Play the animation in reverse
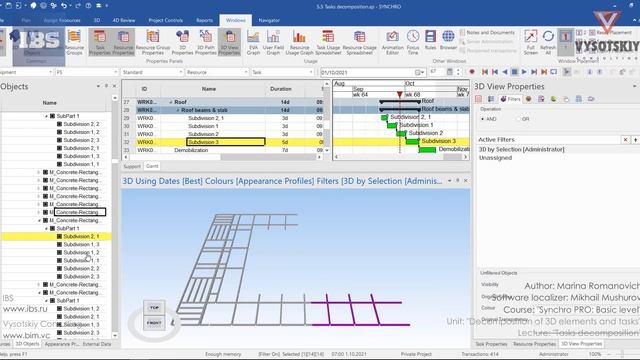640x360 pixels. click(x=504, y=72)
